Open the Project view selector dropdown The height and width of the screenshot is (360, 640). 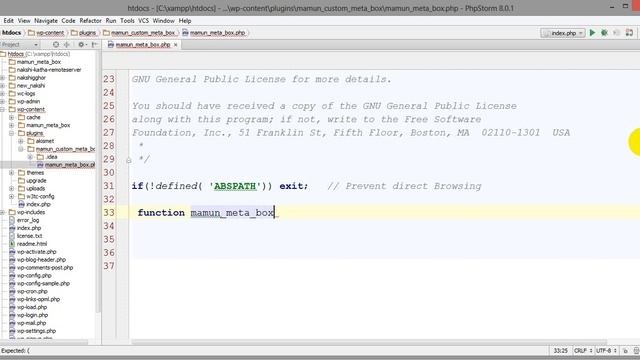click(x=20, y=44)
